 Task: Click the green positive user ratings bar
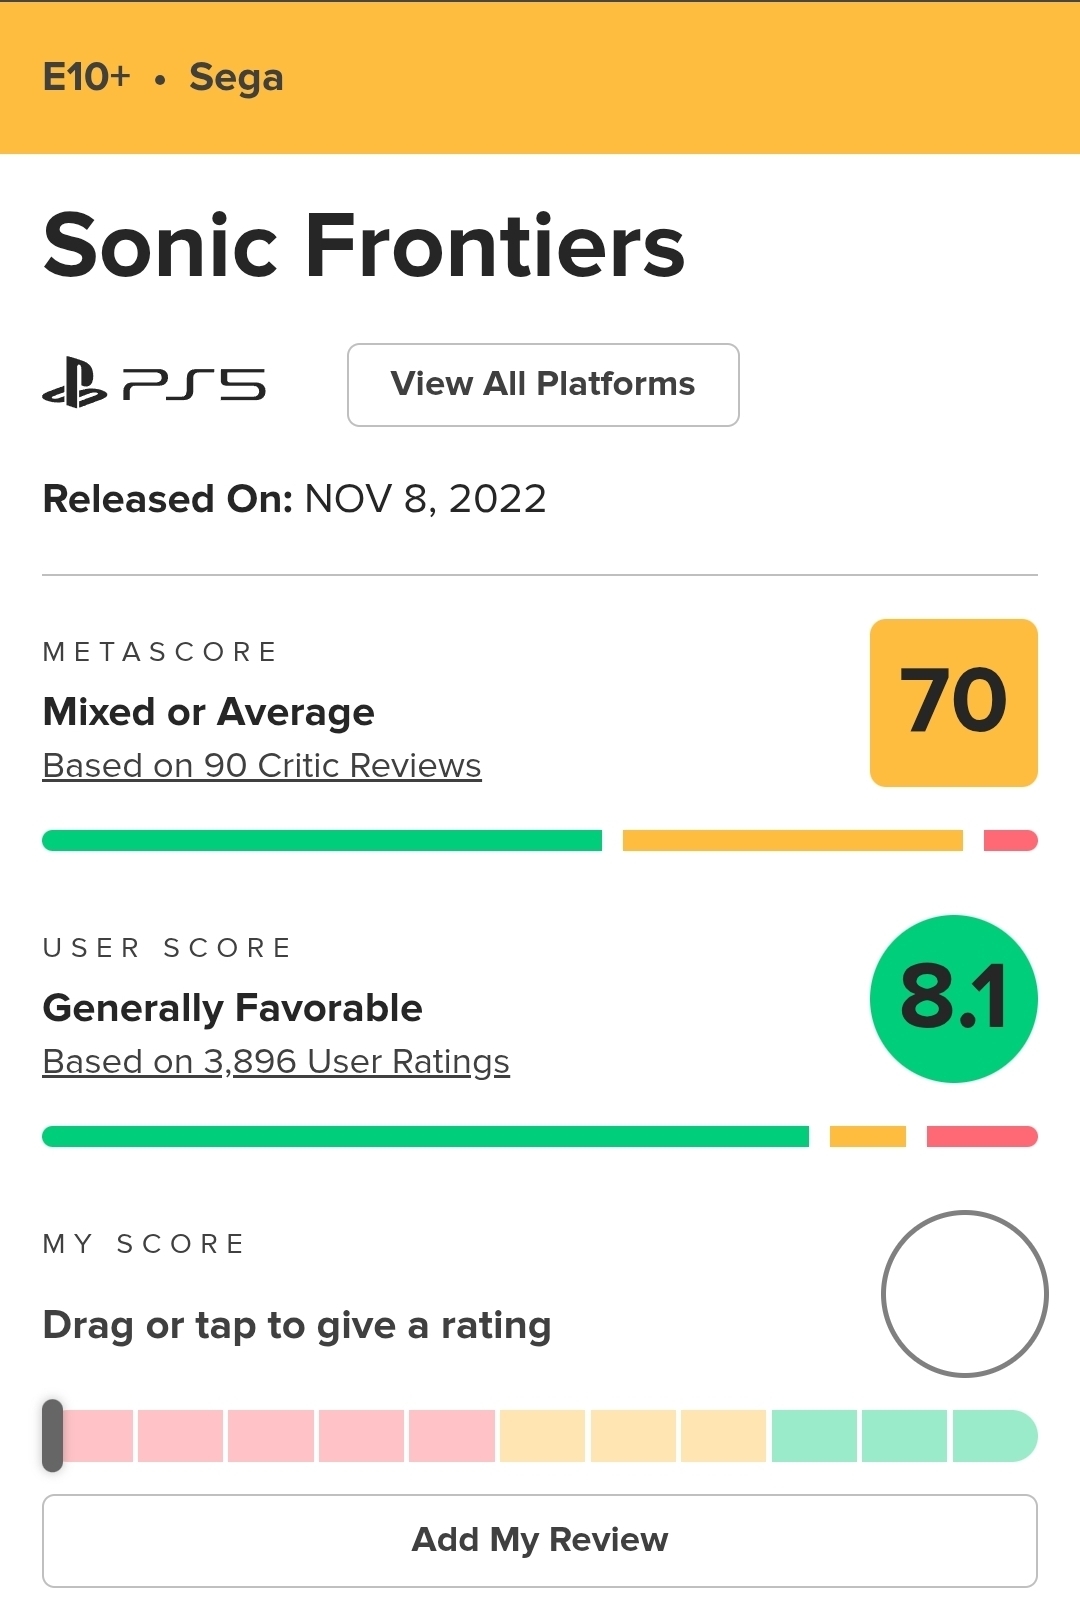[425, 1137]
